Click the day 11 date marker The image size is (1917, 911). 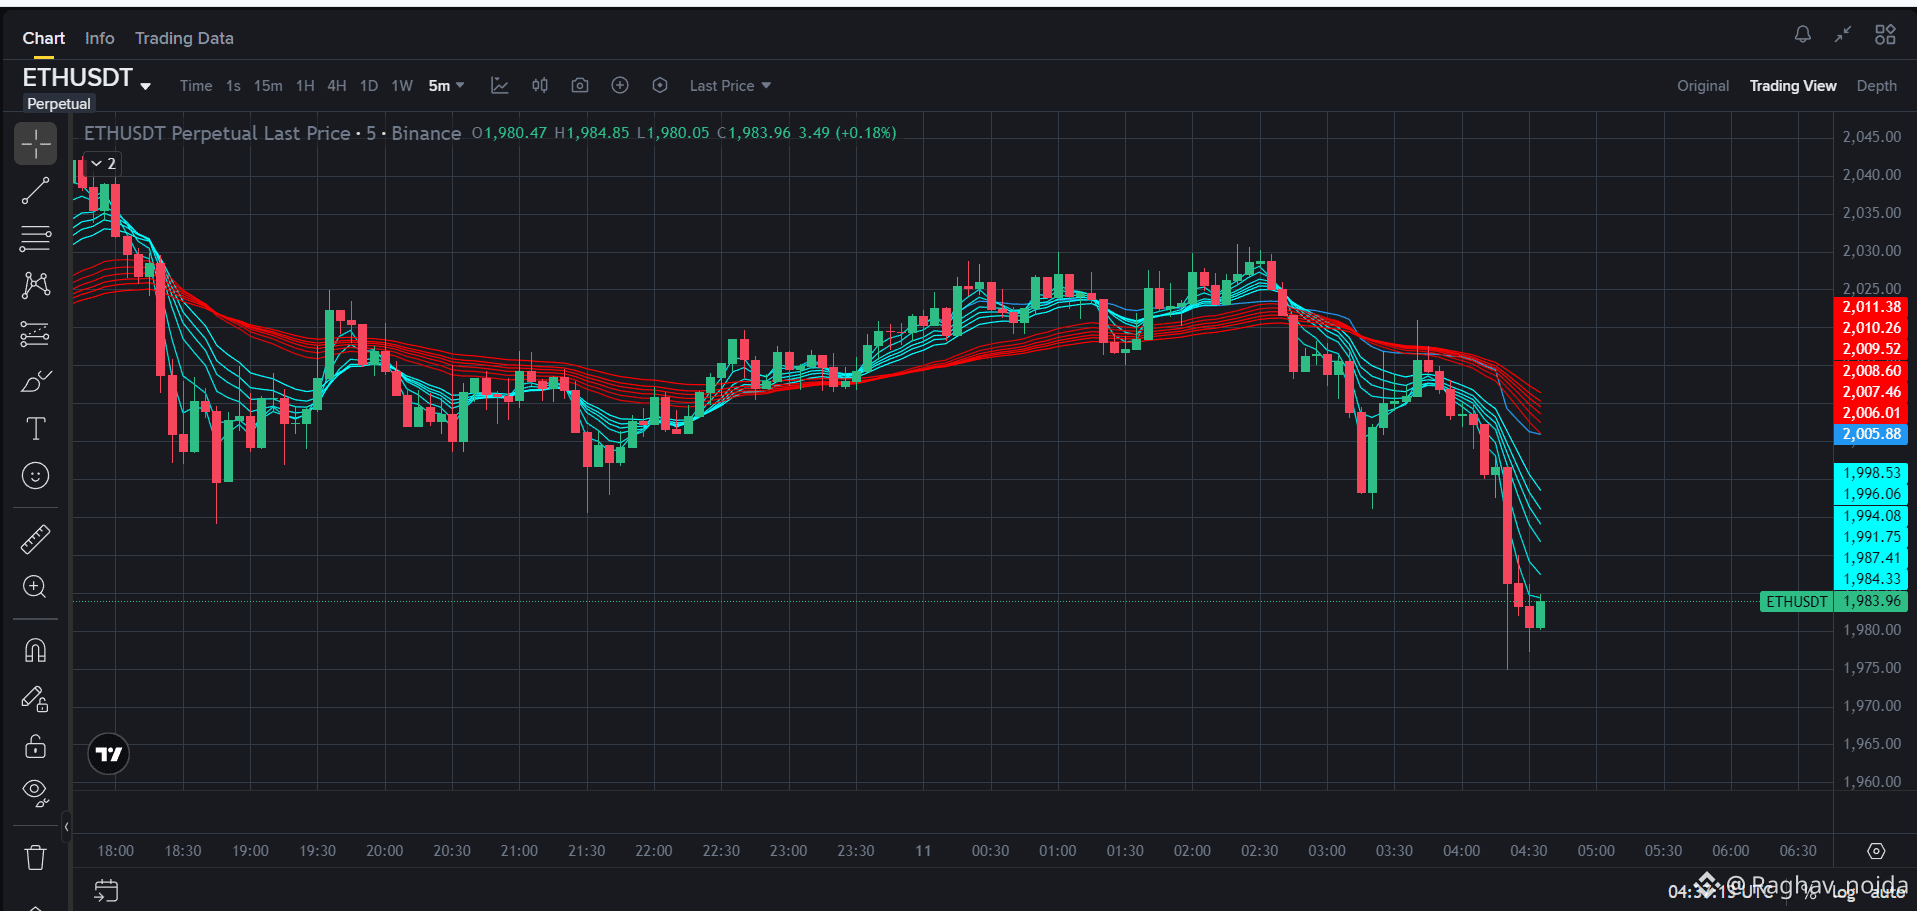pos(923,851)
